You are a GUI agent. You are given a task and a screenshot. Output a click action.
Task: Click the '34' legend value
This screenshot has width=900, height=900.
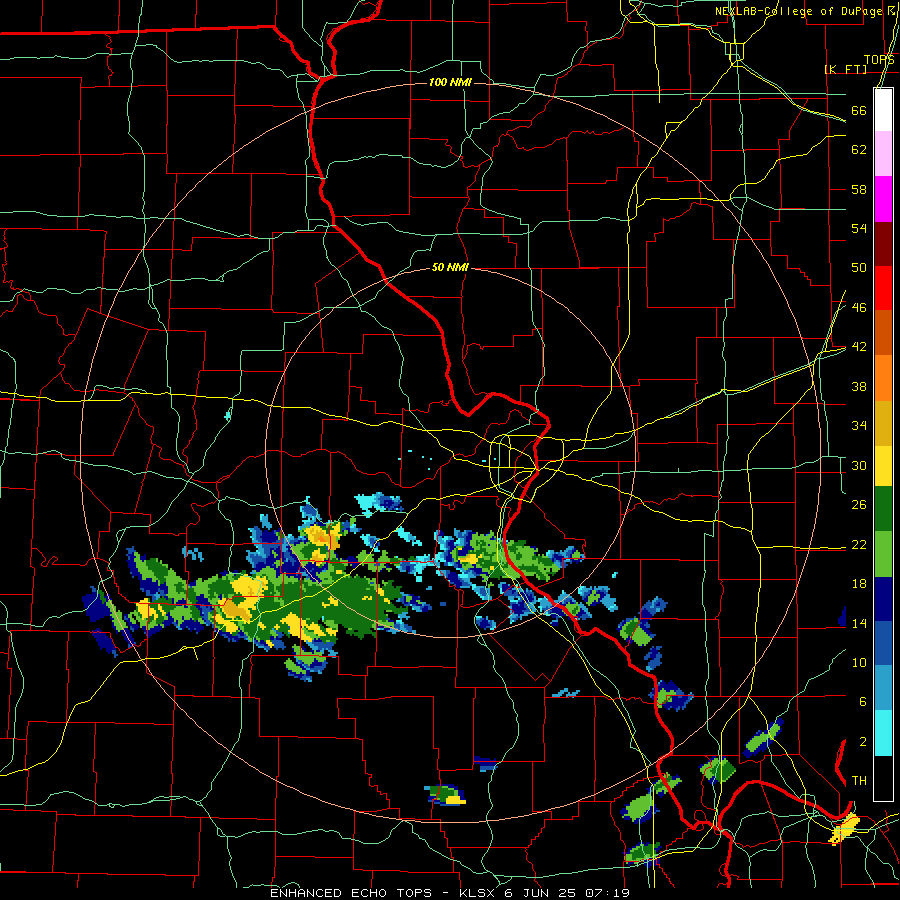pyautogui.click(x=859, y=426)
